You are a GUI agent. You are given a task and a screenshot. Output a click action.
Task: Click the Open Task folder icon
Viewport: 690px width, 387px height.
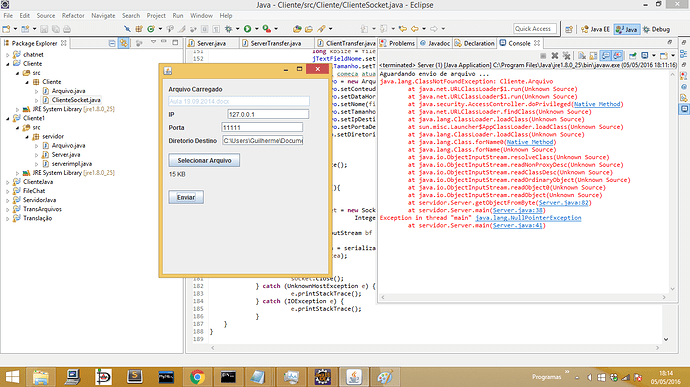coord(309,29)
